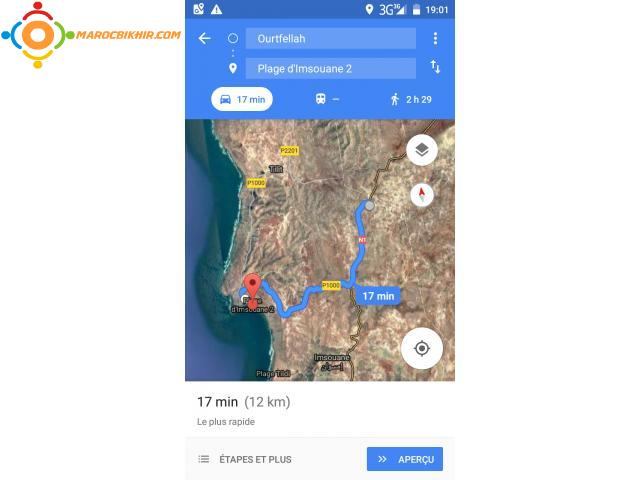Viewport: 640px width, 480px height.
Task: Tap the grey origin marker on the route
Action: [x=369, y=206]
